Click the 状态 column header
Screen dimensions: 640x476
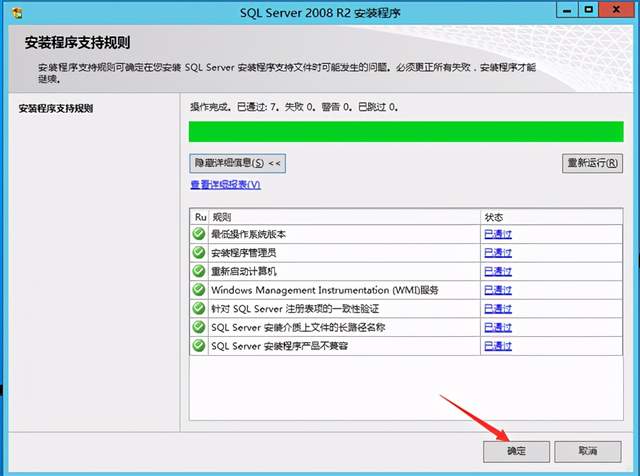551,217
